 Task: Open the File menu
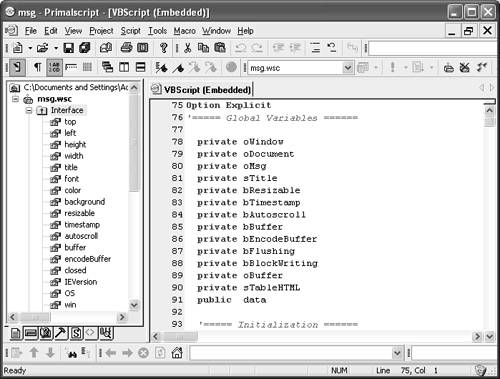(x=31, y=31)
